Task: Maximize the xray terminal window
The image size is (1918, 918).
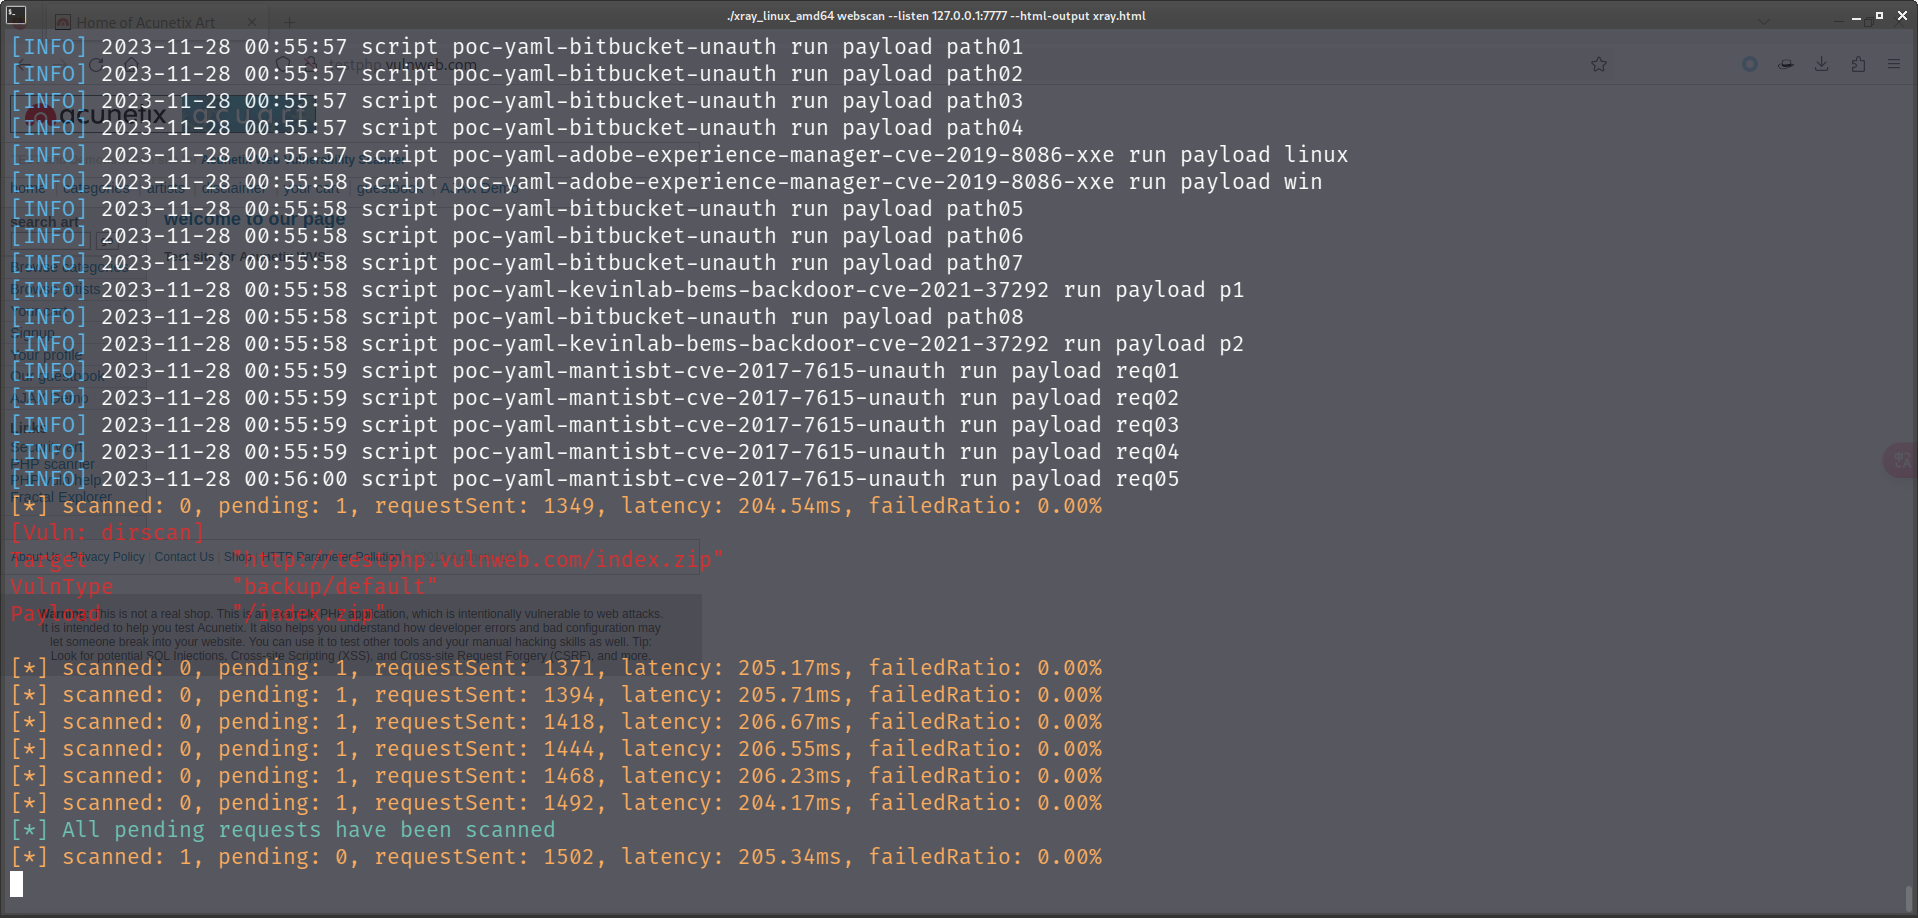Action: coord(1879,16)
